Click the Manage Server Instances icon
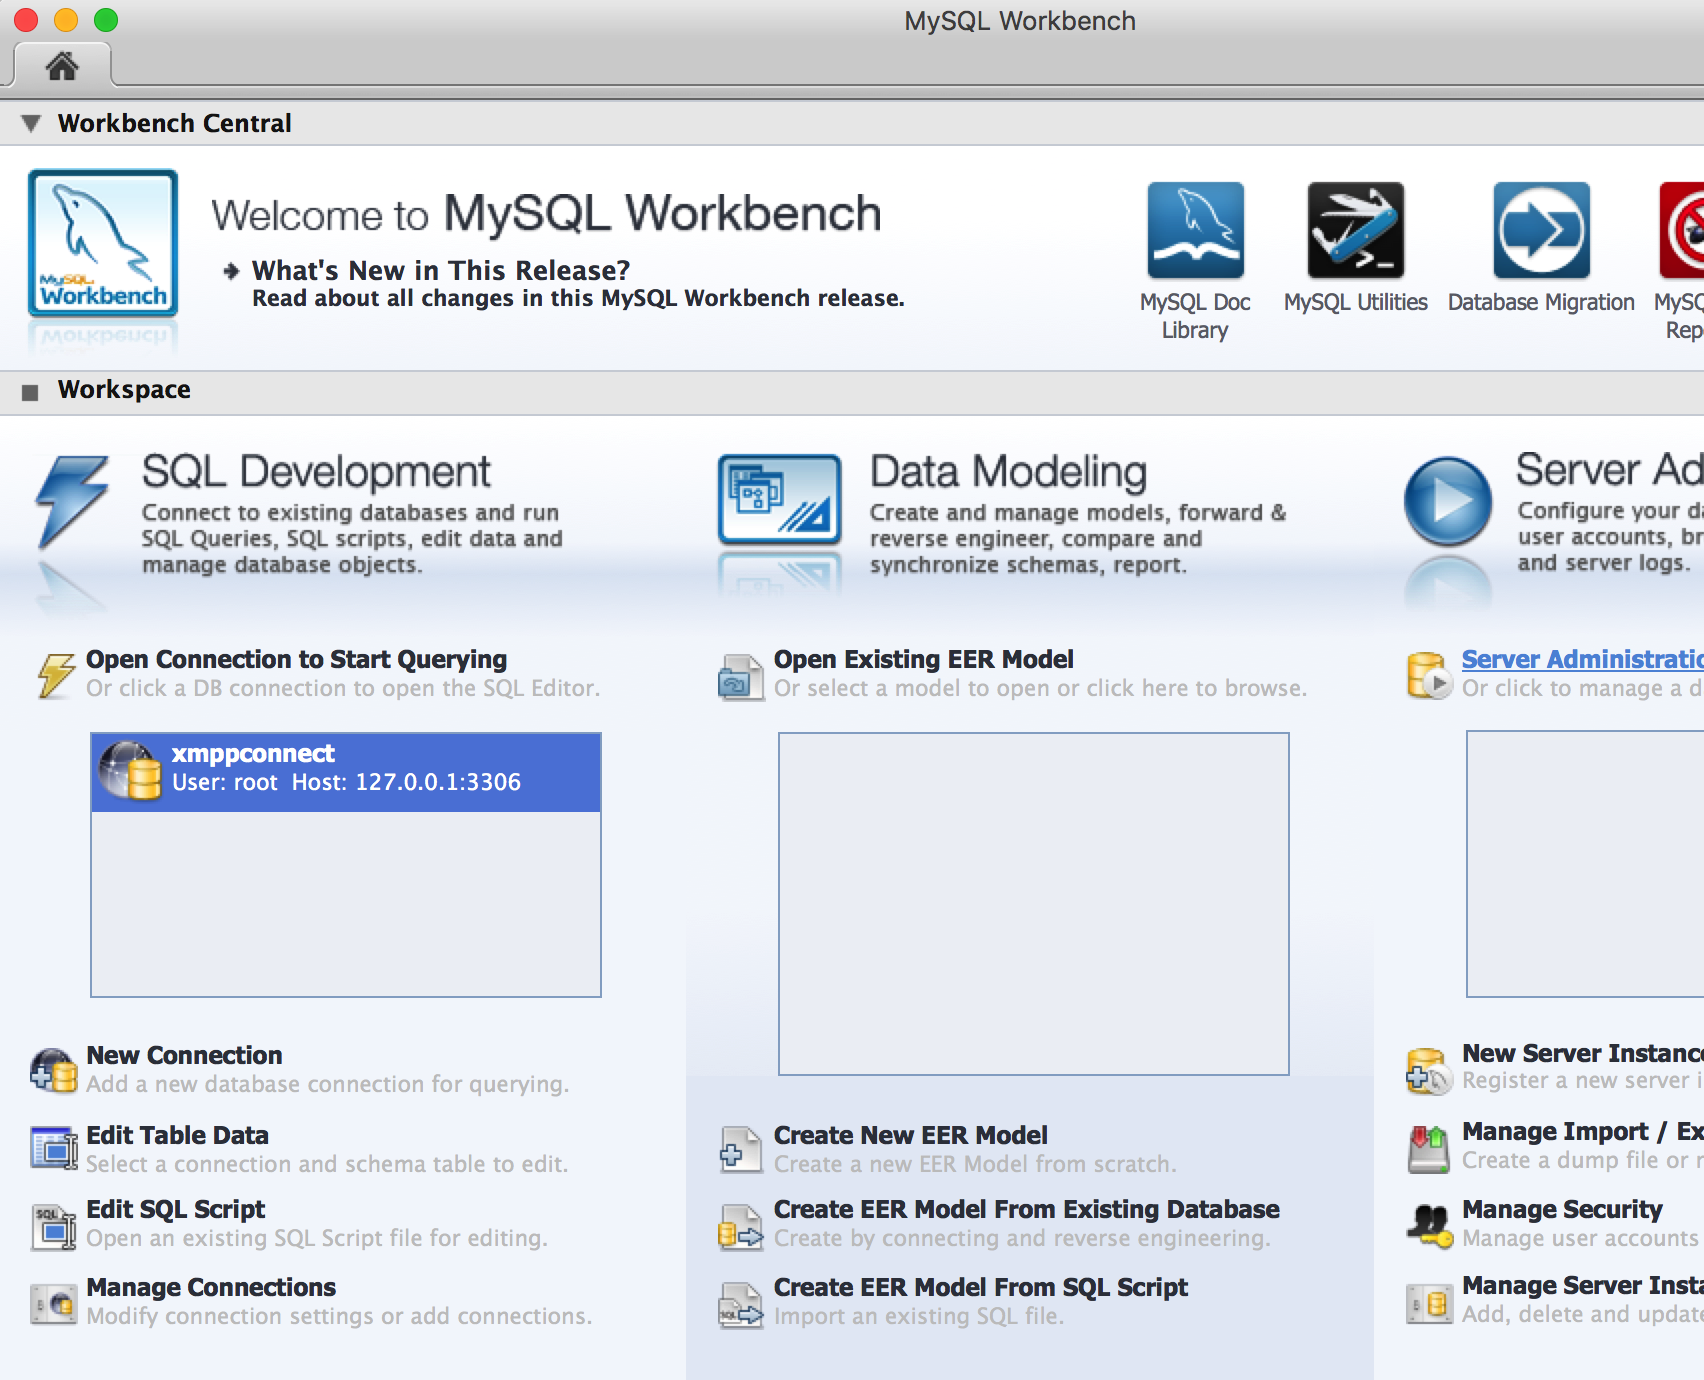 1429,1304
